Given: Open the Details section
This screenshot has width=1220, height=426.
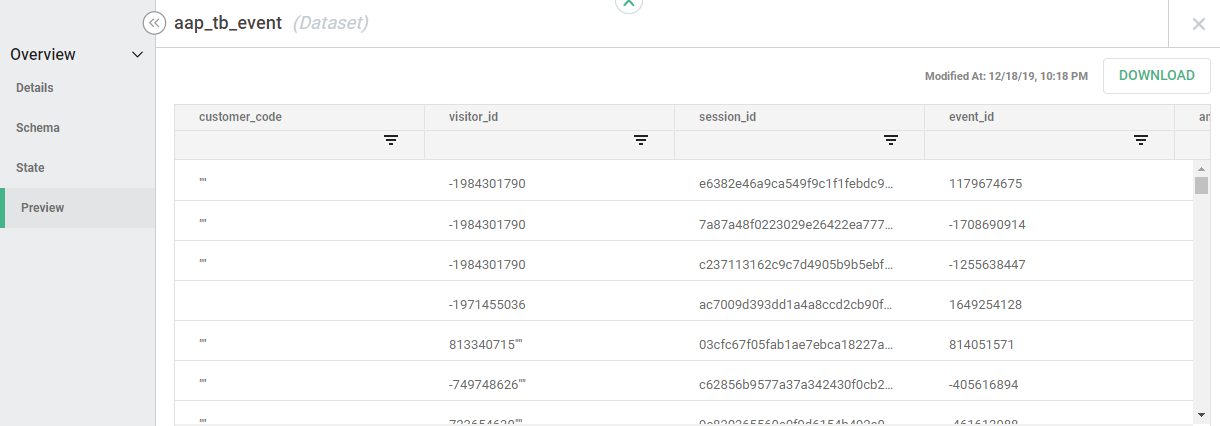Looking at the screenshot, I should coord(35,88).
